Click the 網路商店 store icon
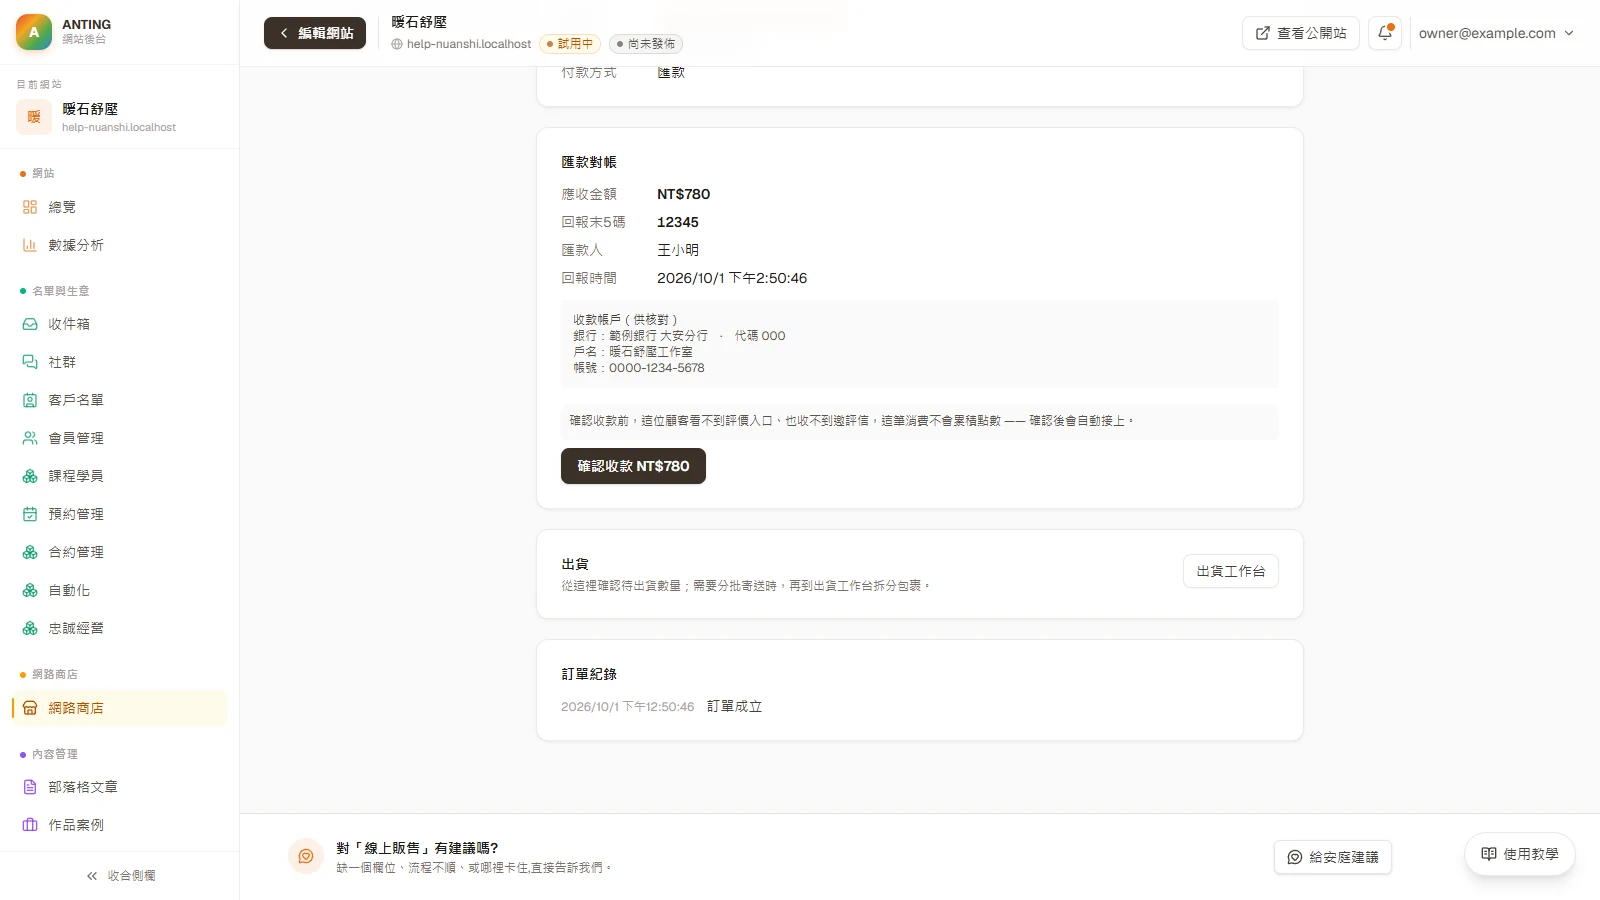1600x900 pixels. click(30, 708)
